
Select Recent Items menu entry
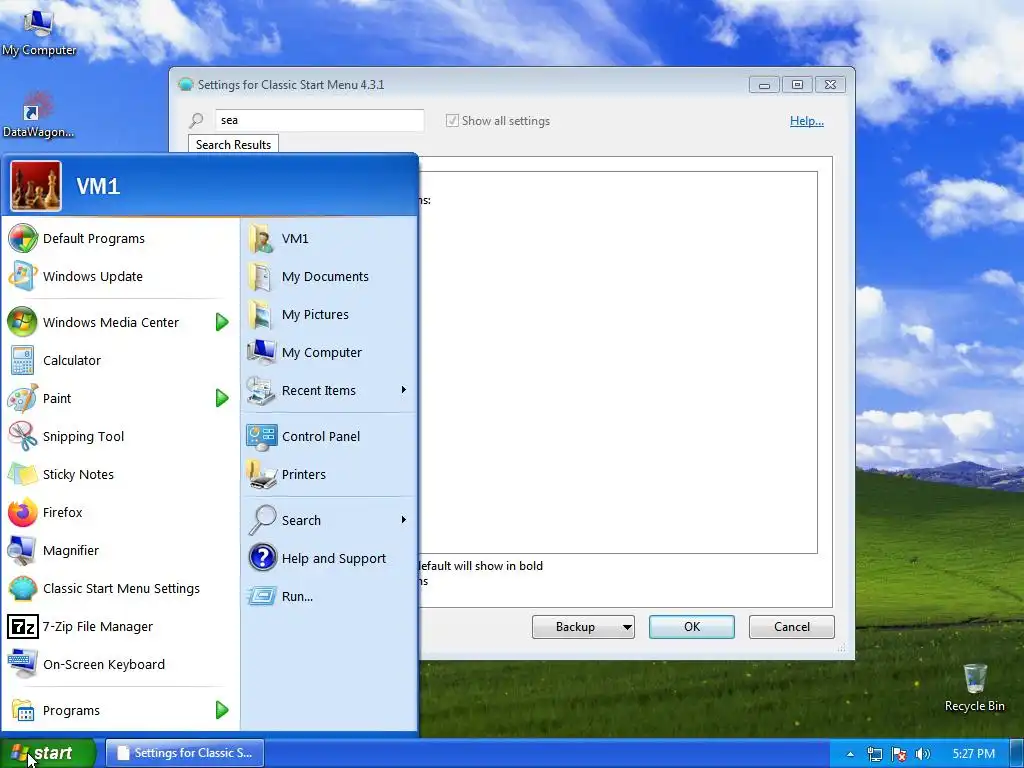(x=329, y=390)
